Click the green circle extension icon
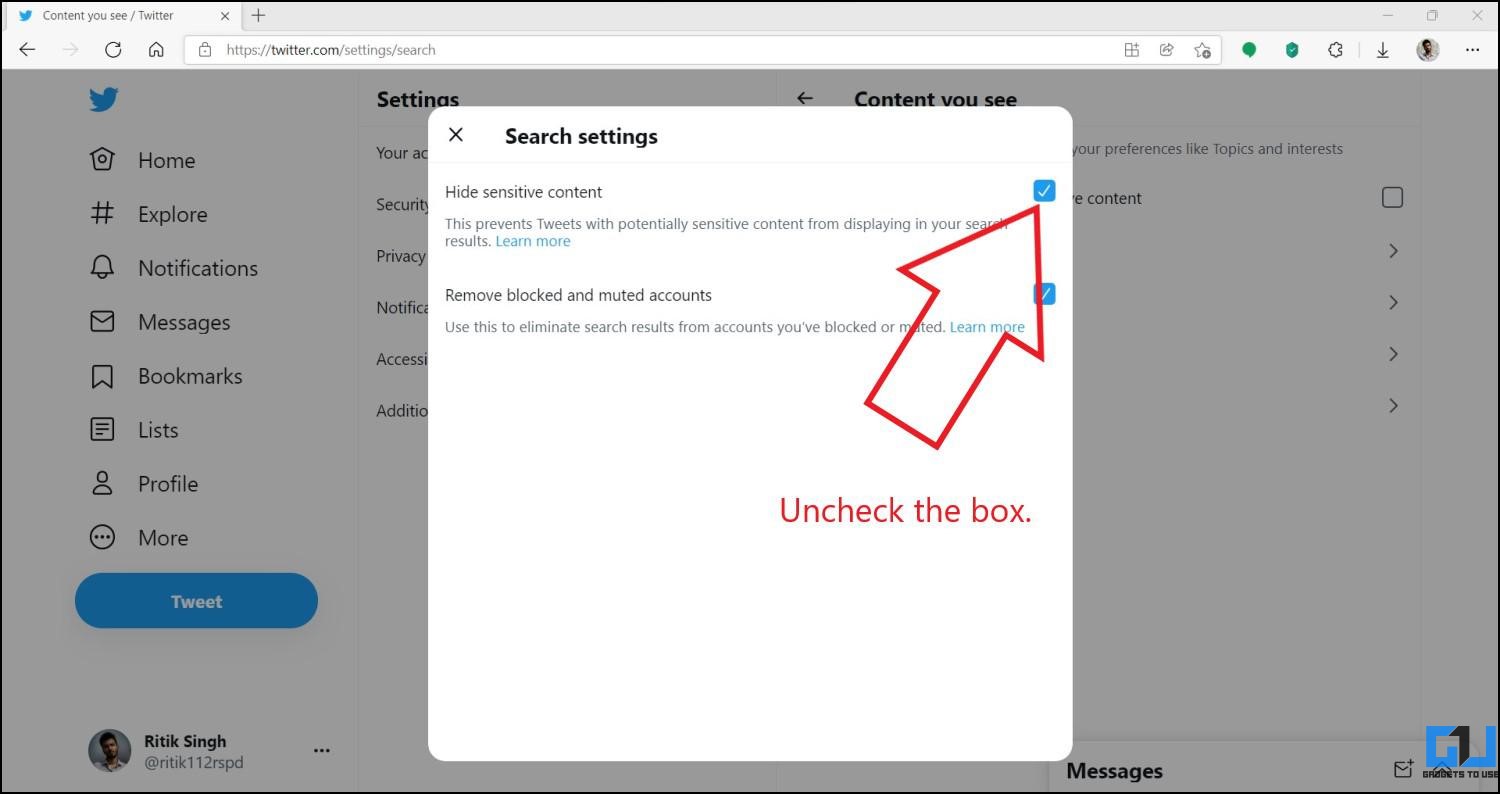1500x794 pixels. pyautogui.click(x=1249, y=50)
